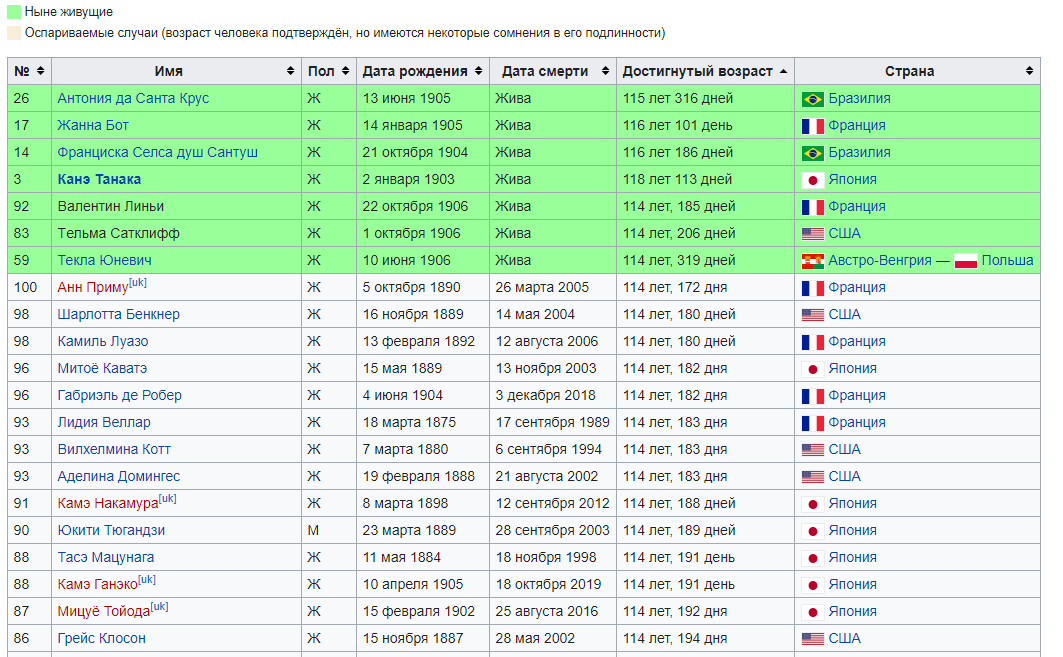Click France flag in Габриэль де Робер row

[812, 396]
